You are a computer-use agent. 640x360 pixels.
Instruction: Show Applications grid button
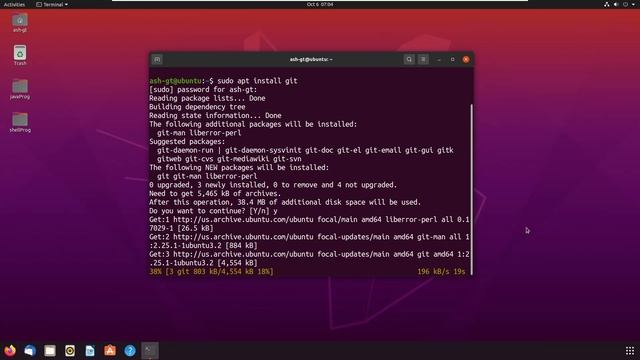coord(630,351)
